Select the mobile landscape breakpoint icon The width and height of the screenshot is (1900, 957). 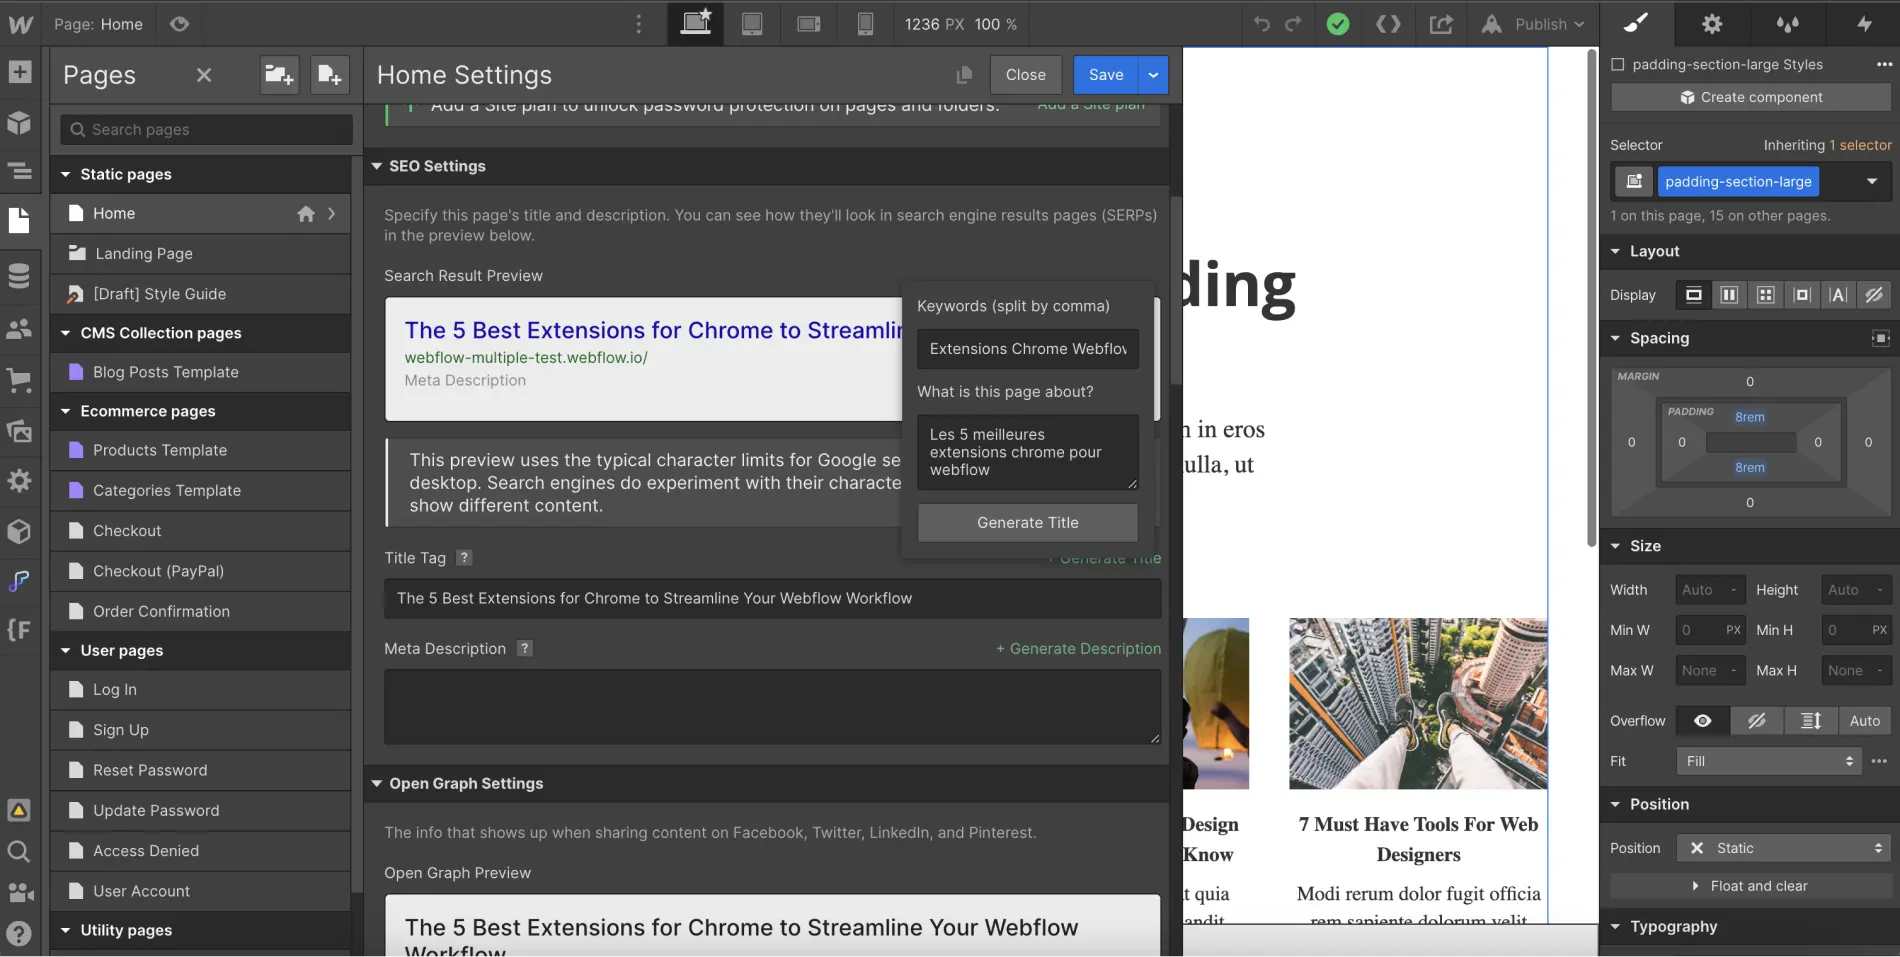tap(809, 24)
